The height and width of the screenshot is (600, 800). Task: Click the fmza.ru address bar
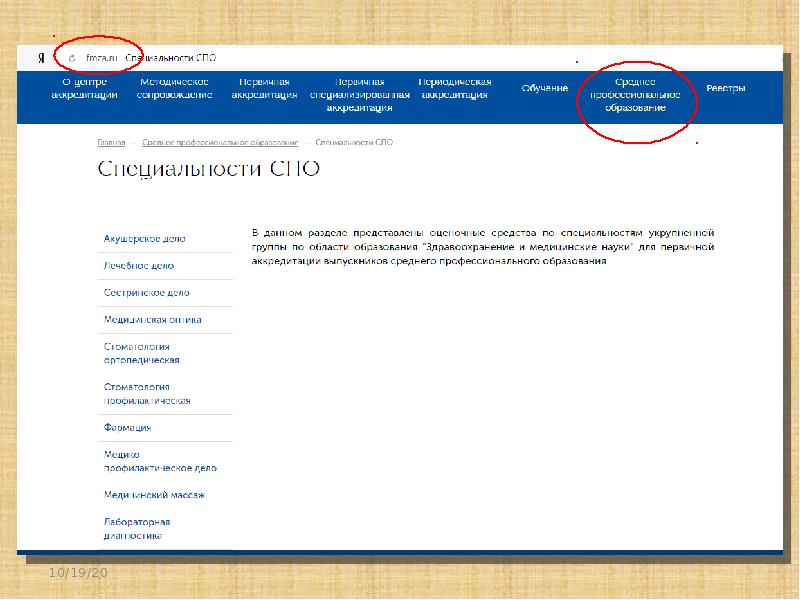pyautogui.click(x=102, y=58)
